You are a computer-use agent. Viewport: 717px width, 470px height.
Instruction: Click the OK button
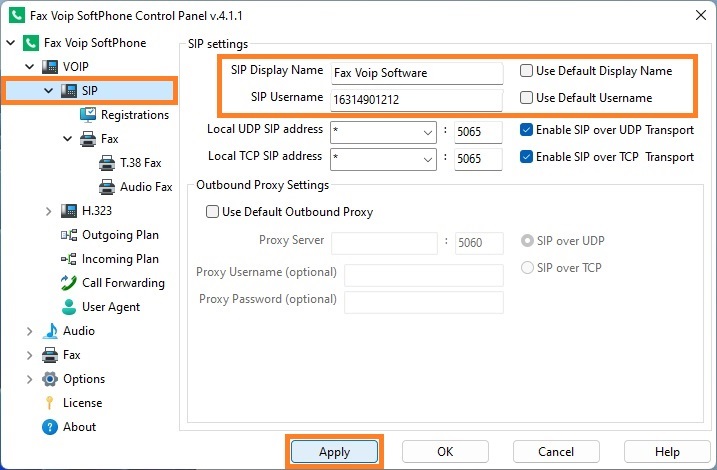click(x=445, y=452)
